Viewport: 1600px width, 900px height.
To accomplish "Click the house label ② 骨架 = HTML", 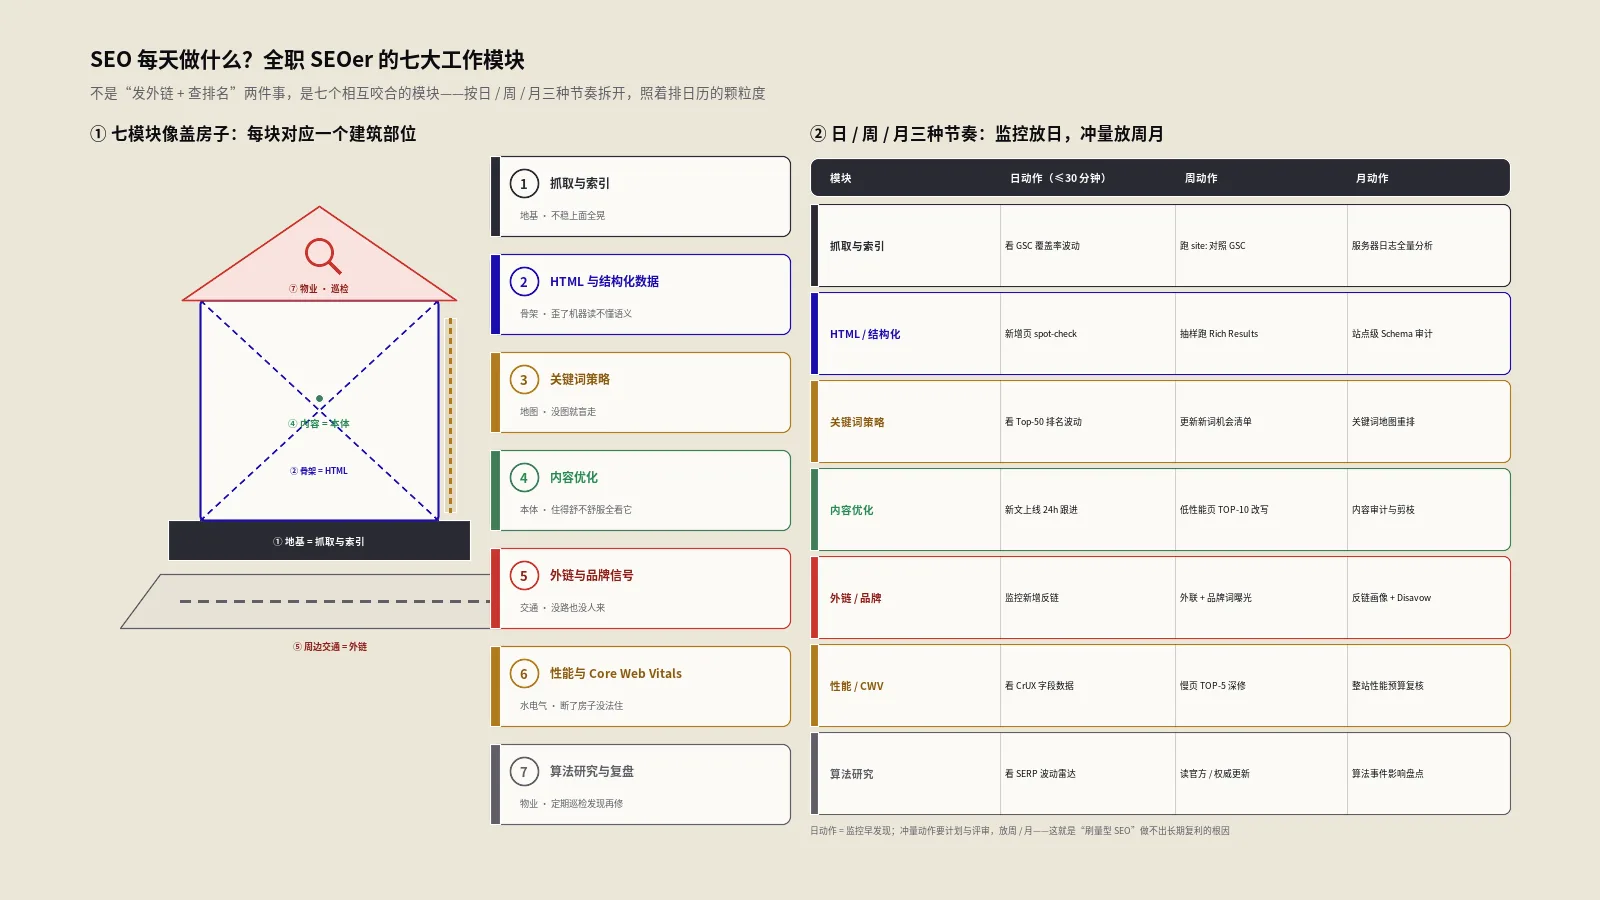I will [319, 471].
